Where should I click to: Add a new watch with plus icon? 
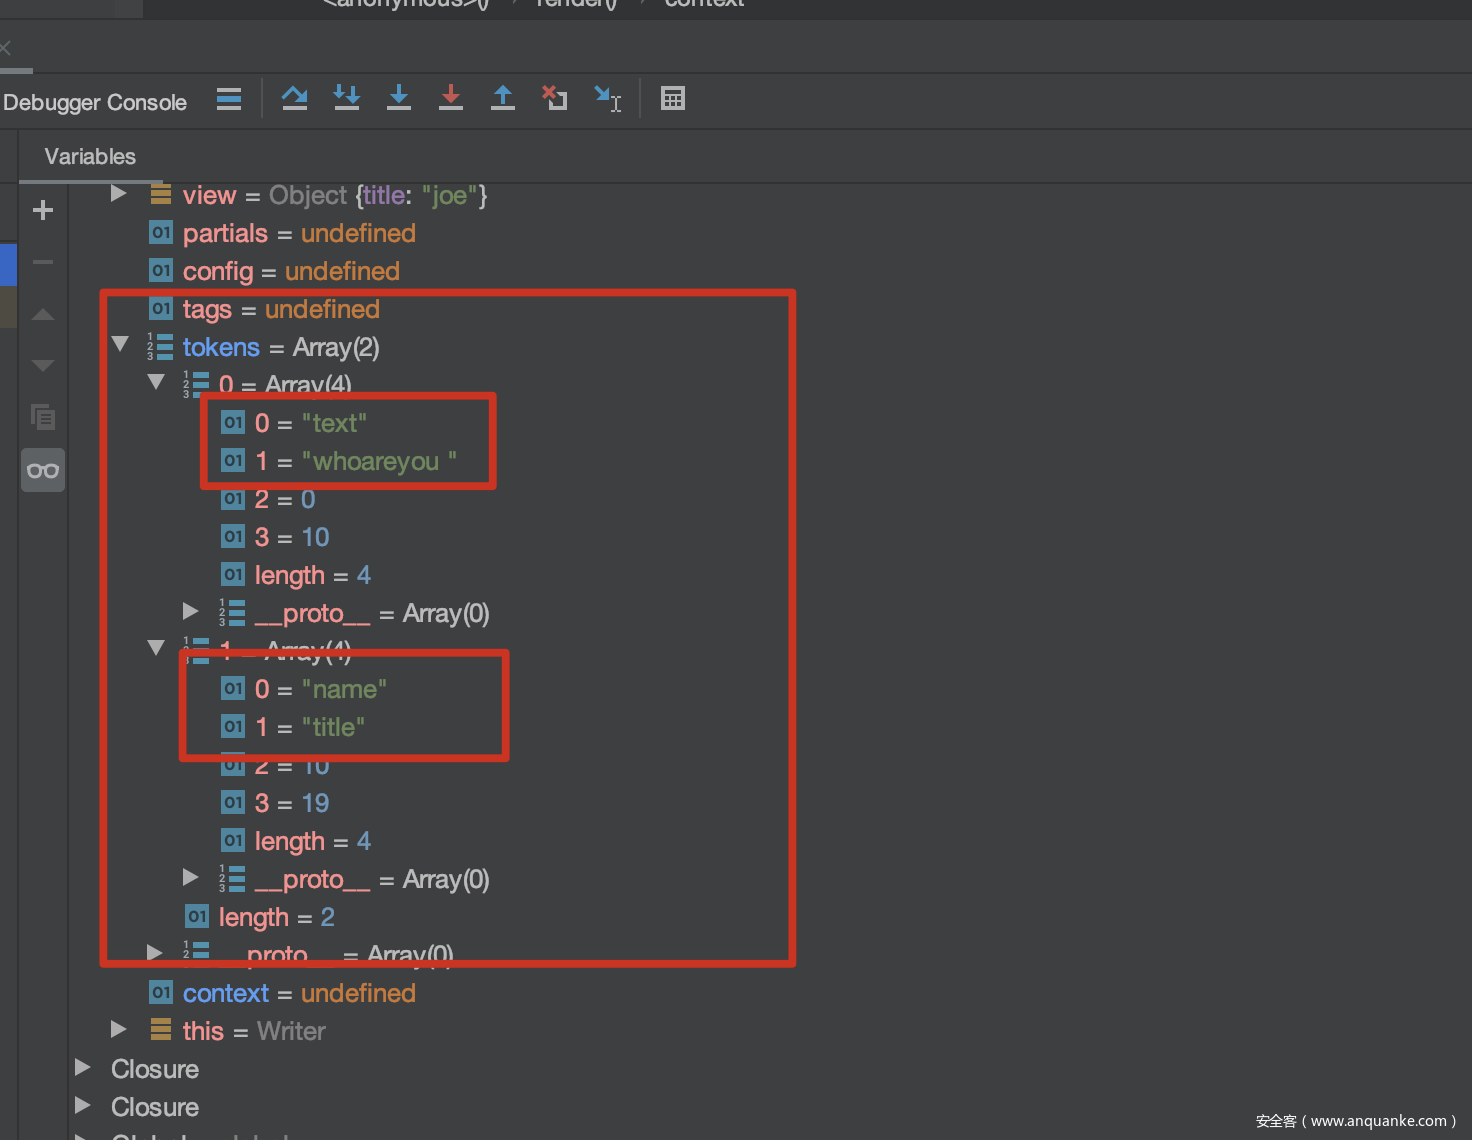[43, 210]
